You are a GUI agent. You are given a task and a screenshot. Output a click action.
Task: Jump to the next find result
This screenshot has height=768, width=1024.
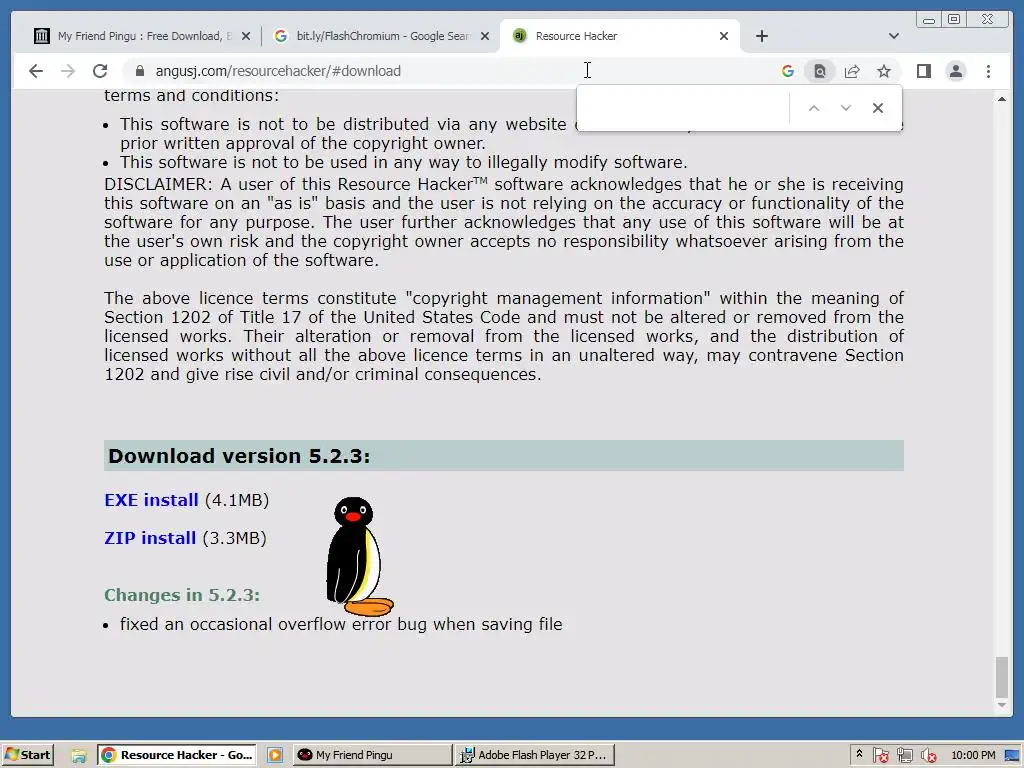[846, 108]
